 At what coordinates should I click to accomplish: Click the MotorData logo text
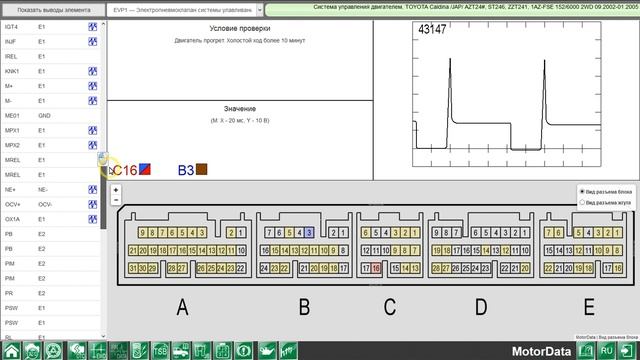click(x=541, y=351)
